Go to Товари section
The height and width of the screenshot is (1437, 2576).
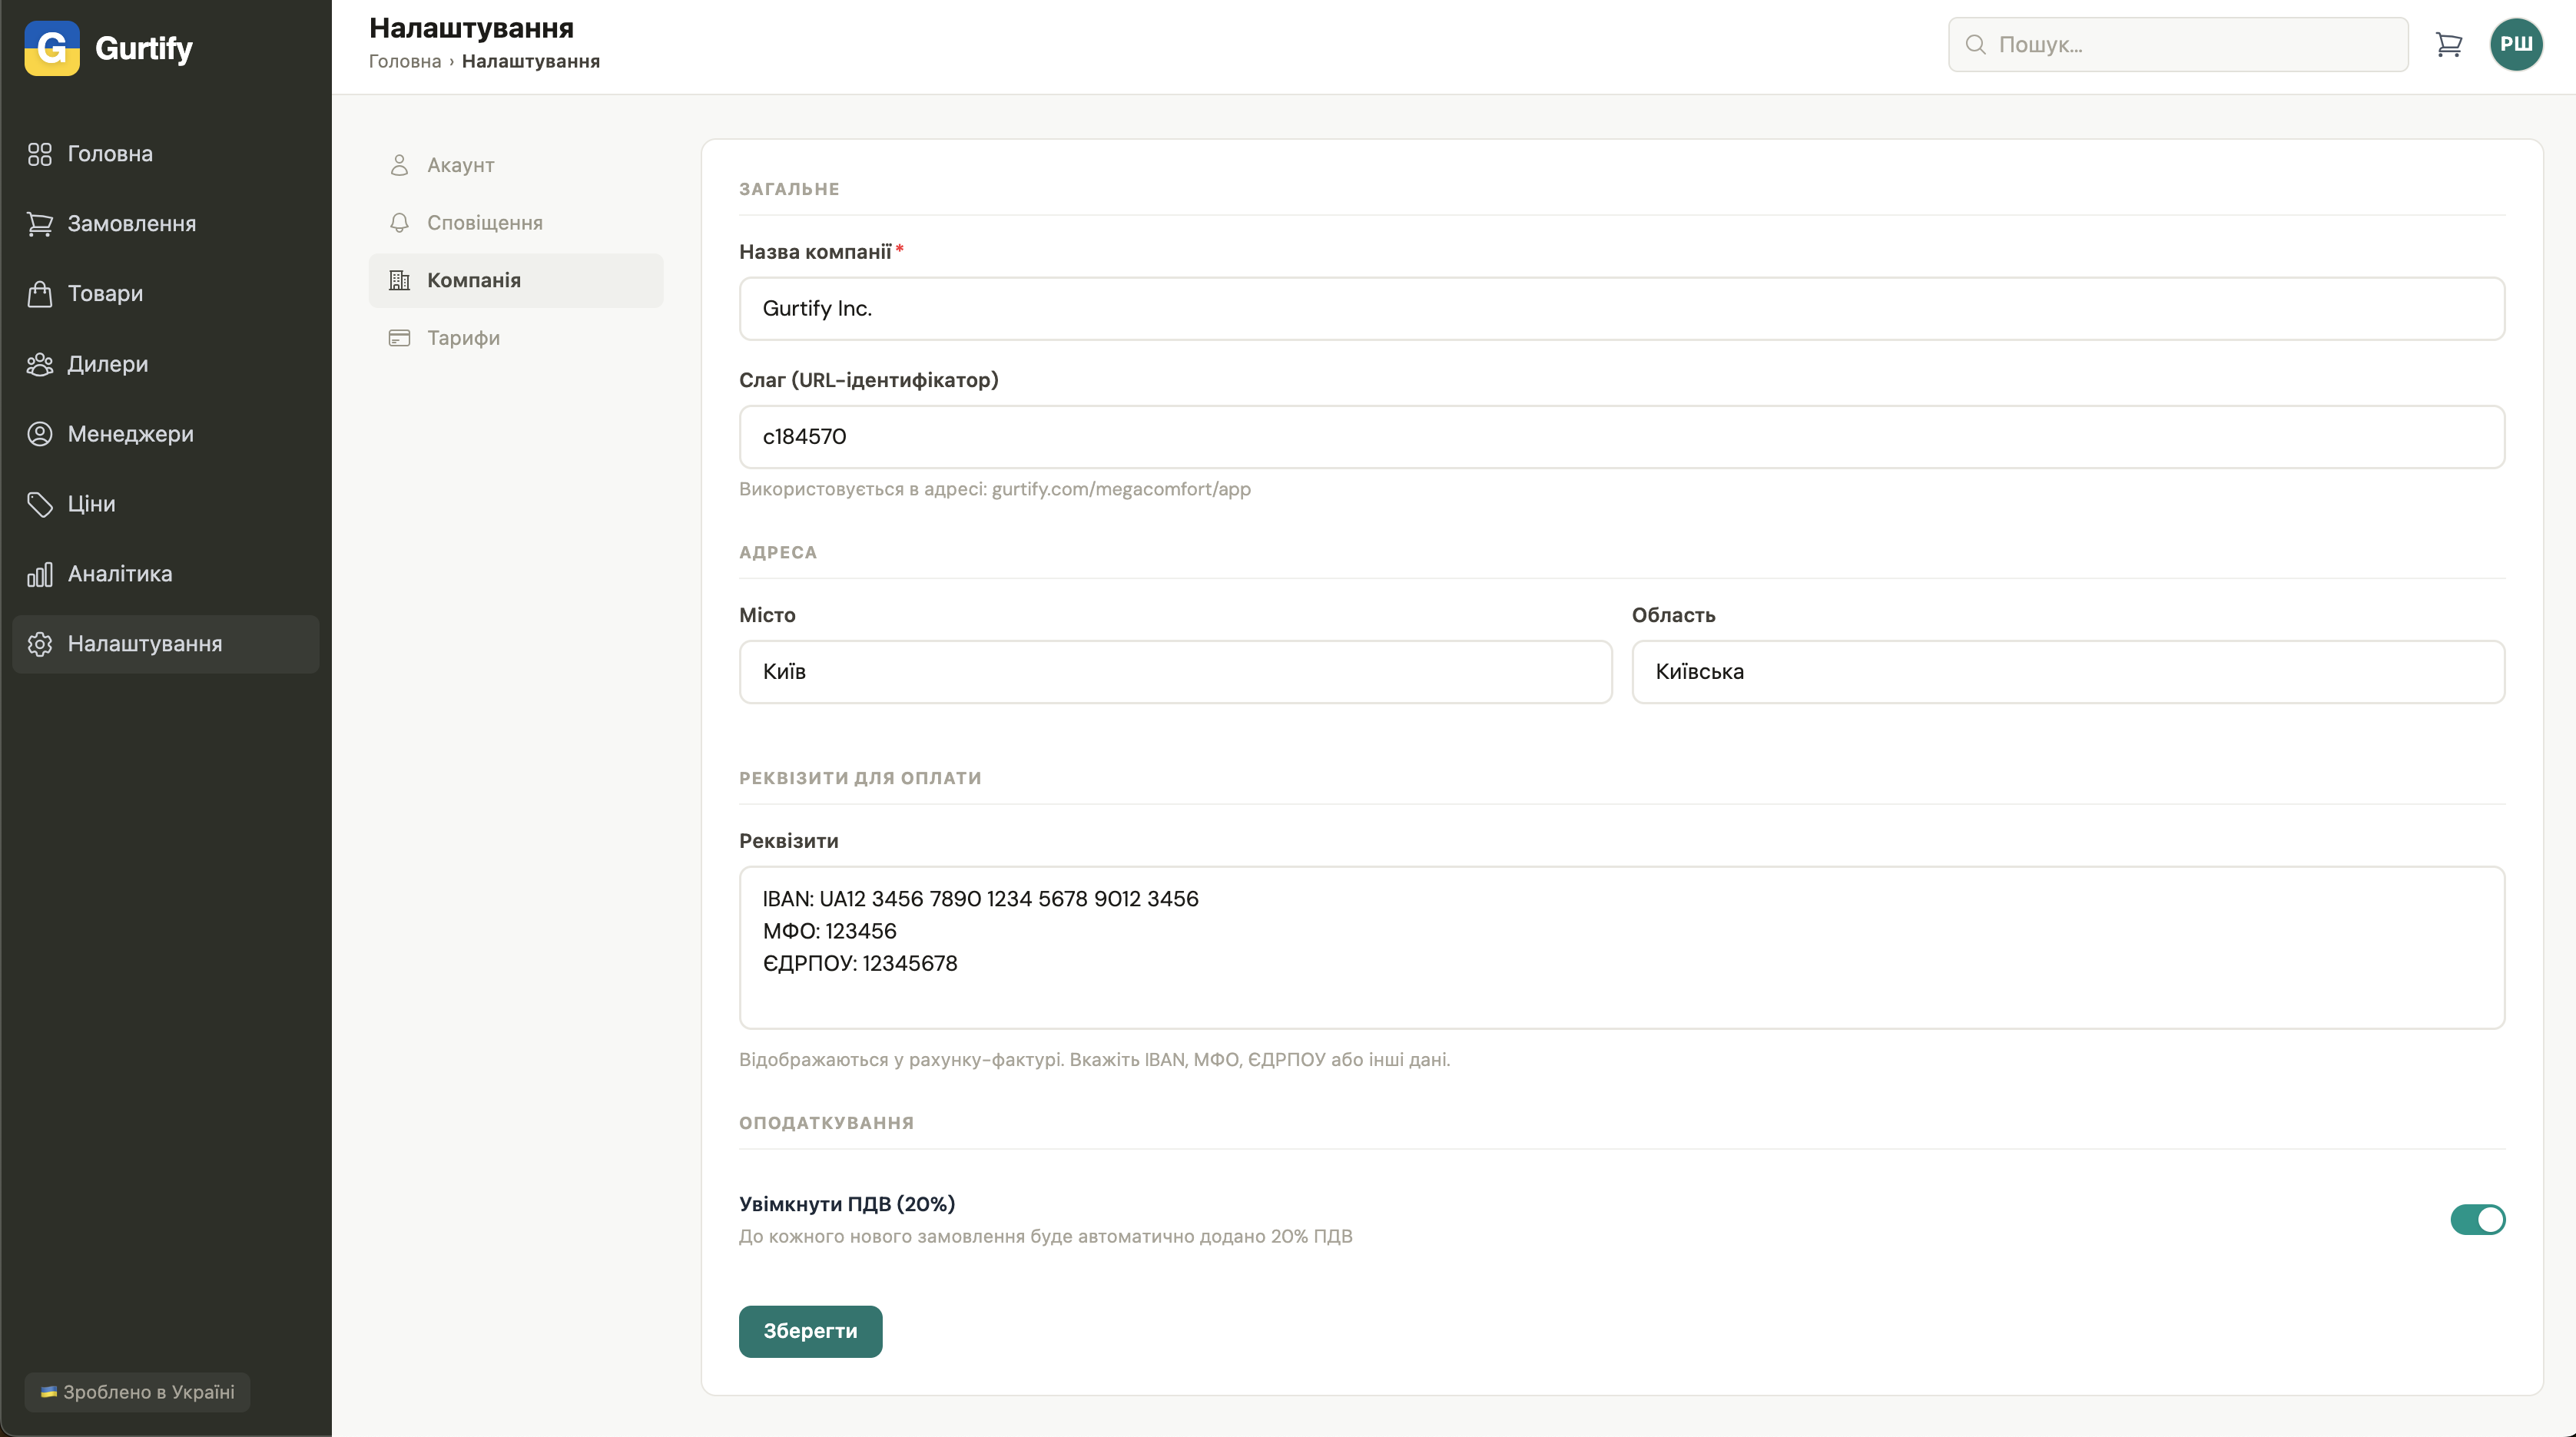[x=105, y=294]
